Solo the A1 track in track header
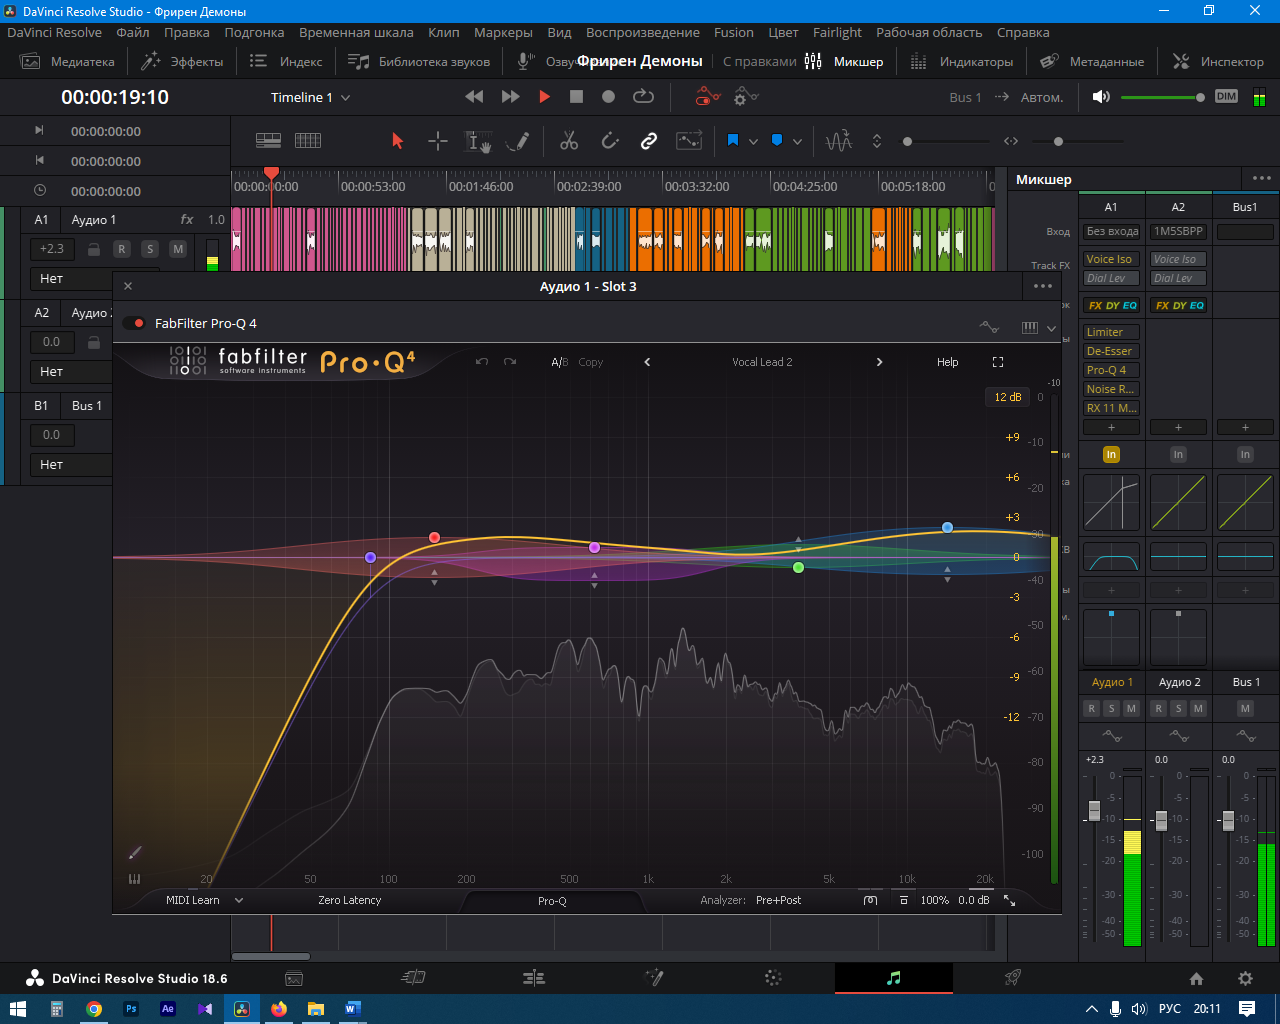 pyautogui.click(x=149, y=249)
